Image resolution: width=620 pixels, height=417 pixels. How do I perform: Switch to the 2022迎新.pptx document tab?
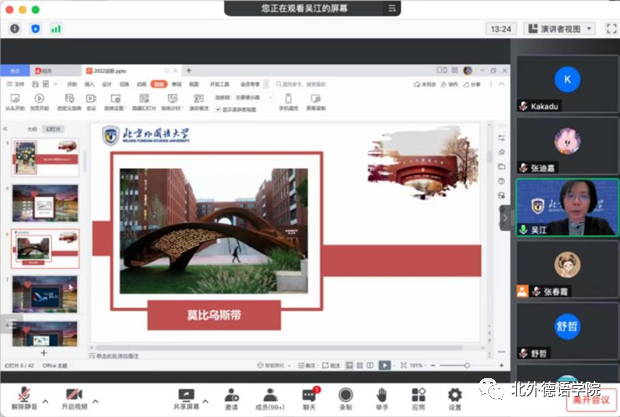[x=107, y=72]
